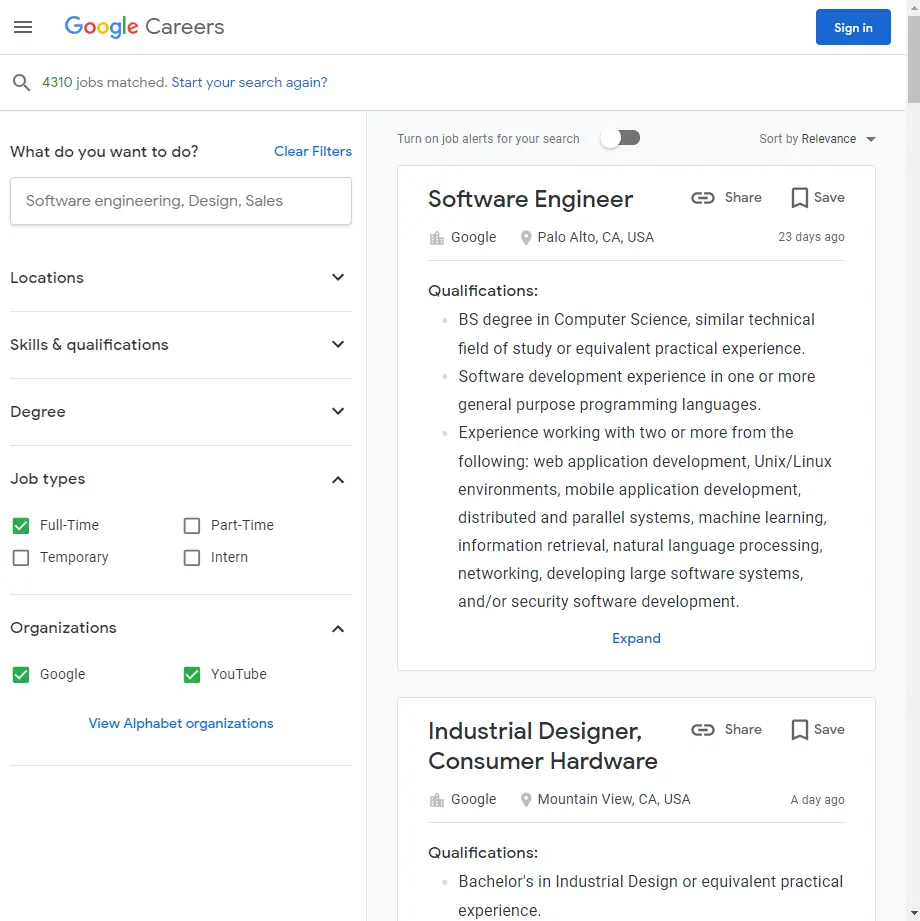The height and width of the screenshot is (921, 920).
Task: Uncheck the Full-Time checkbox
Action: point(21,526)
